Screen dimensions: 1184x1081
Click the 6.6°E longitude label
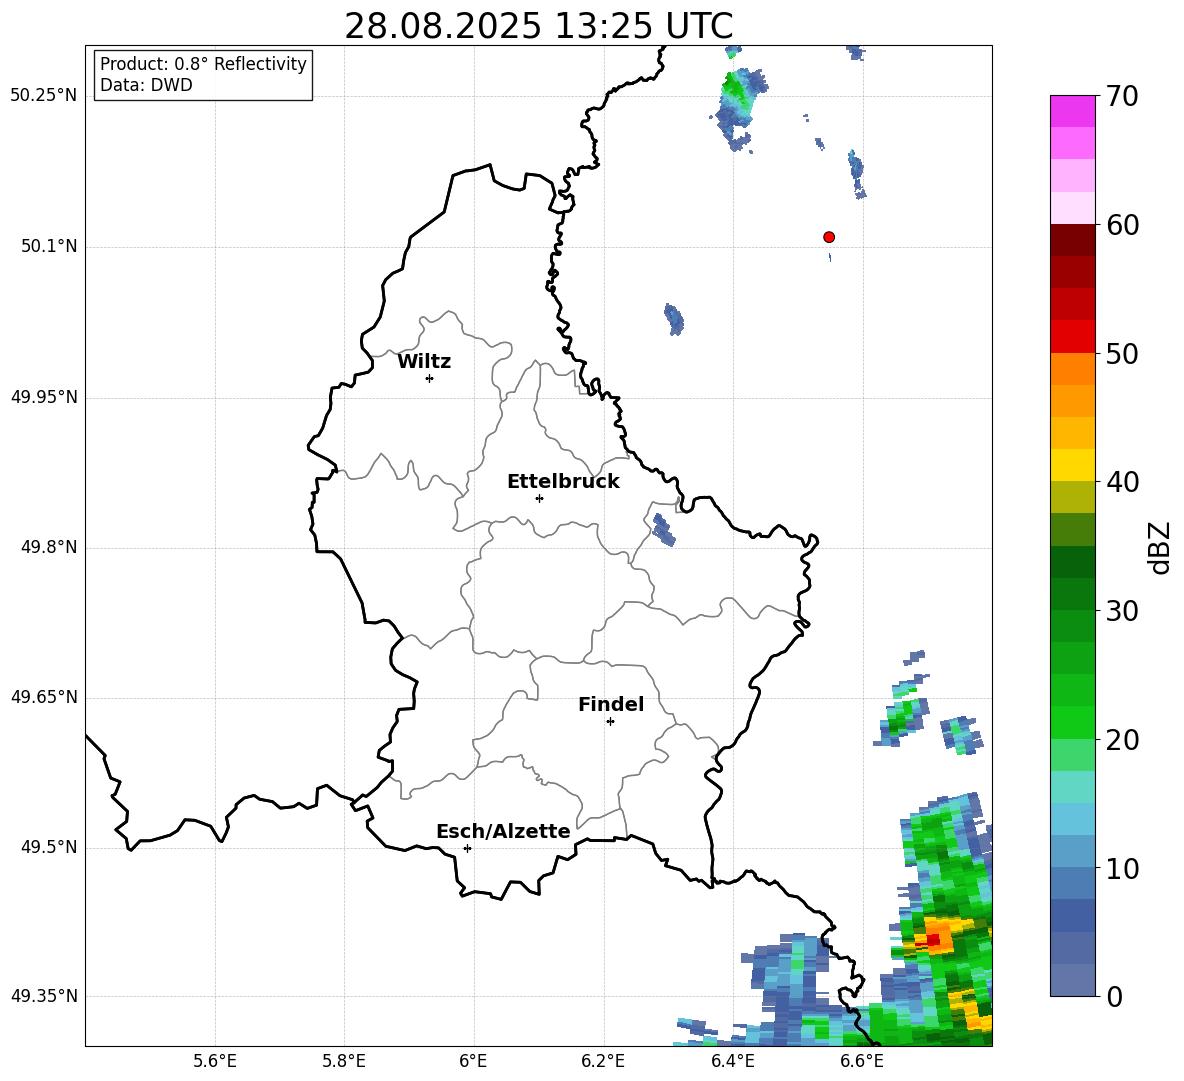(x=862, y=1061)
